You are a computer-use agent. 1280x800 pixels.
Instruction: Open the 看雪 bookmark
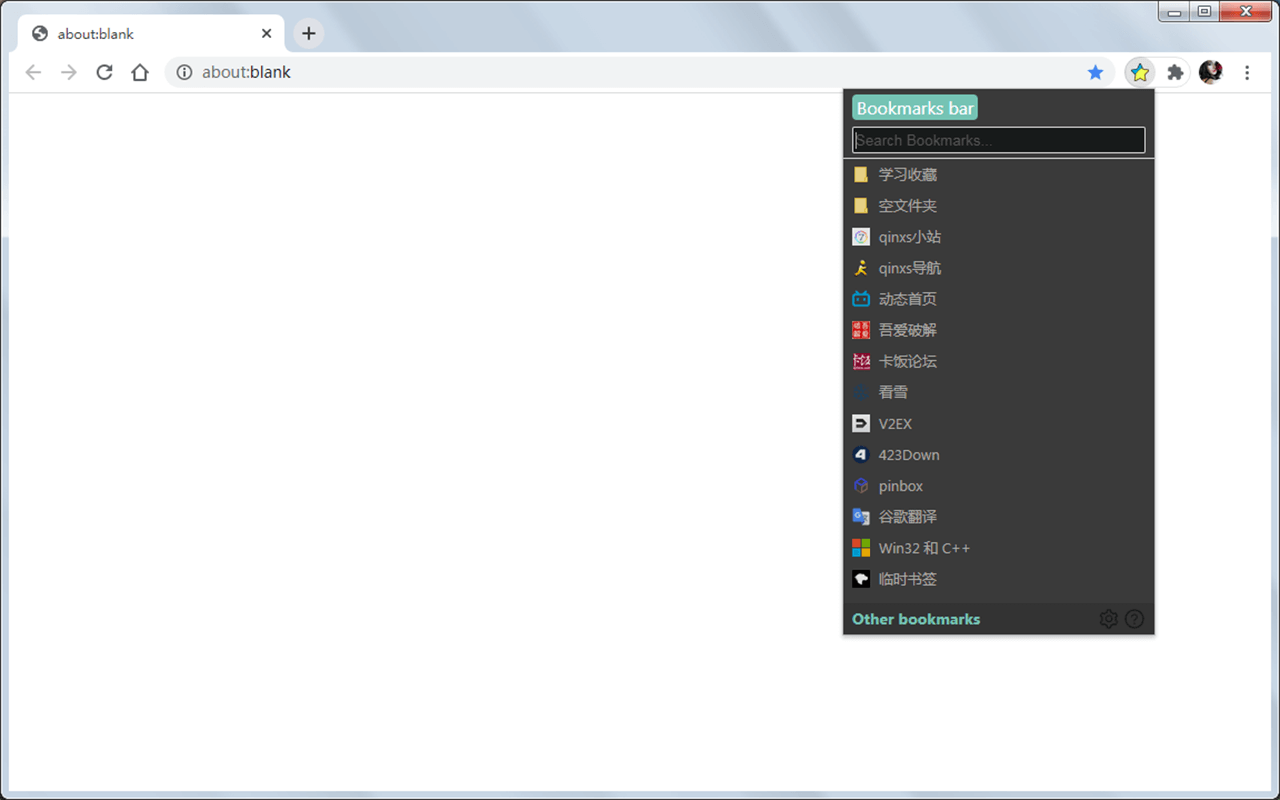pos(998,392)
